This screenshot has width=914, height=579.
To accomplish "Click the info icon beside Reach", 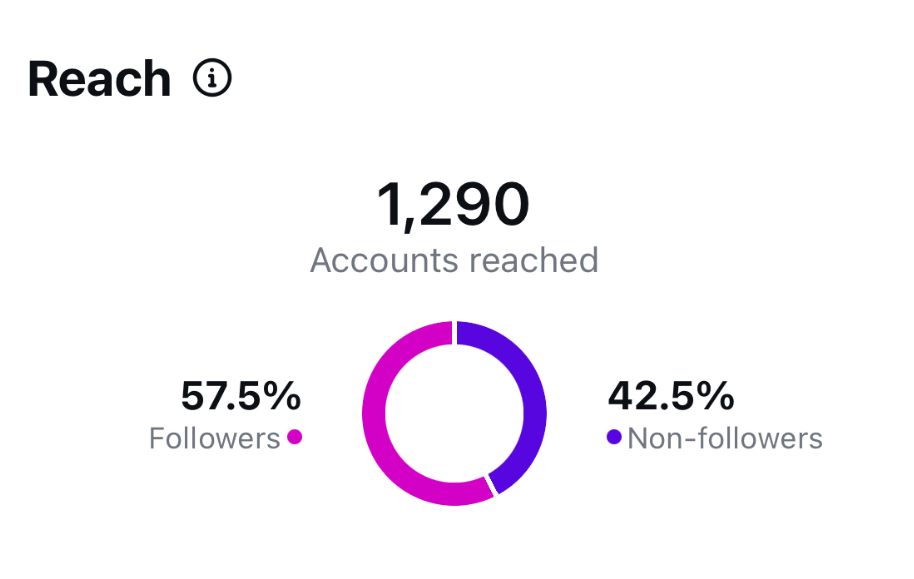I will (212, 78).
